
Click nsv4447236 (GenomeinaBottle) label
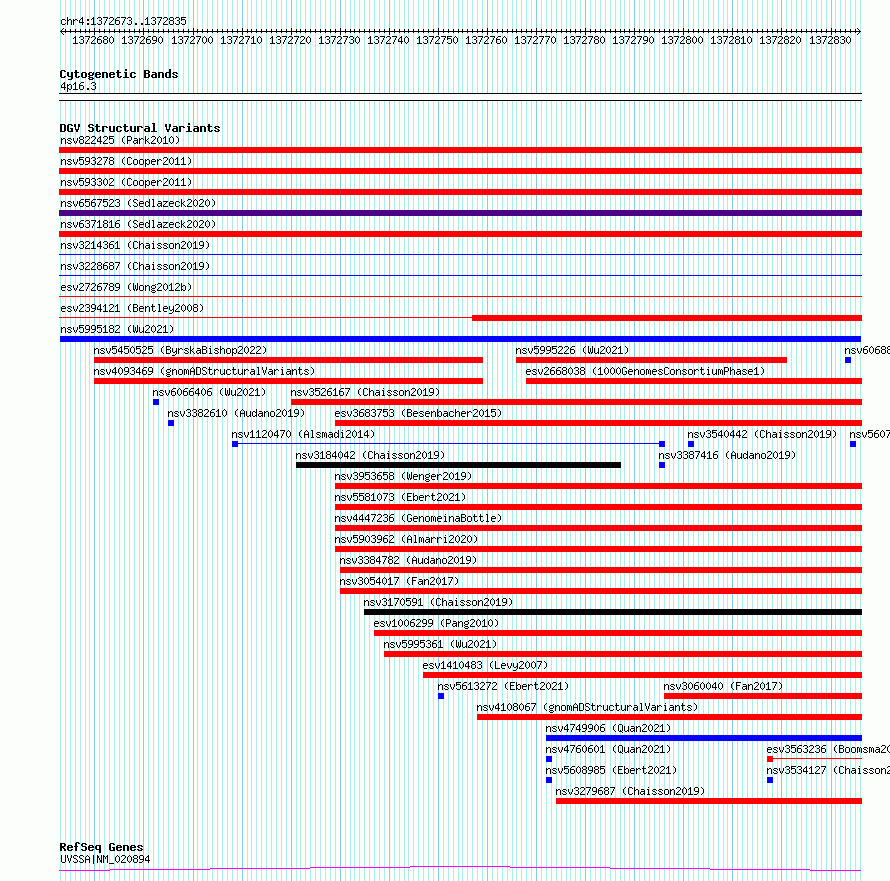coord(418,518)
